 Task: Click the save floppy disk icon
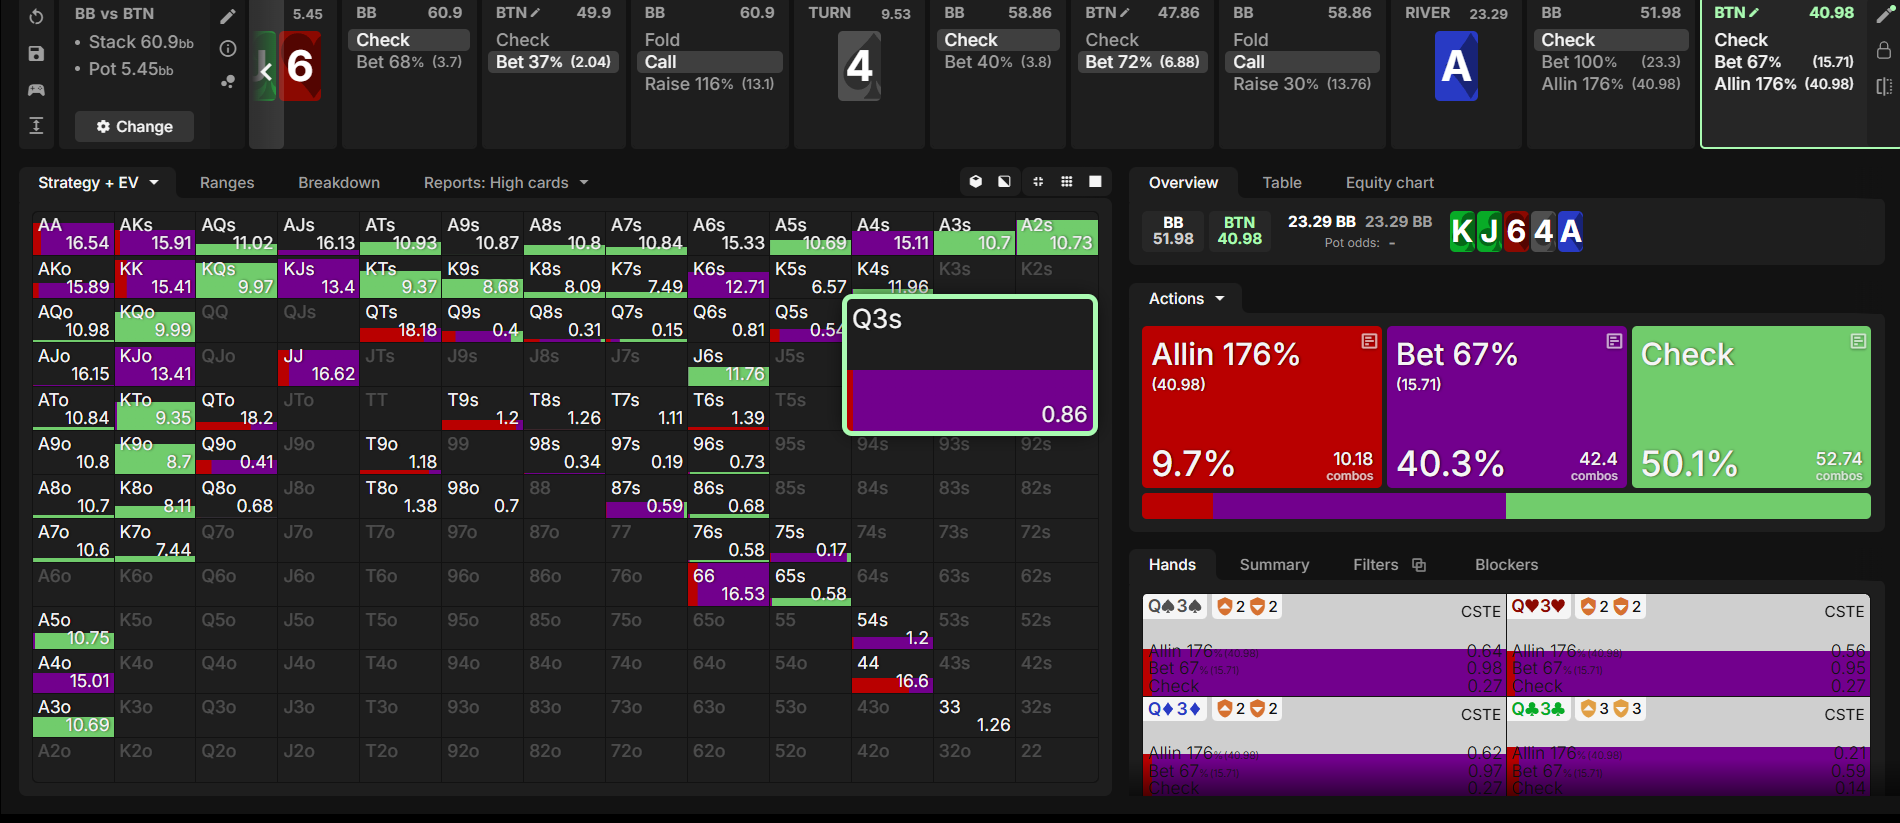[36, 53]
